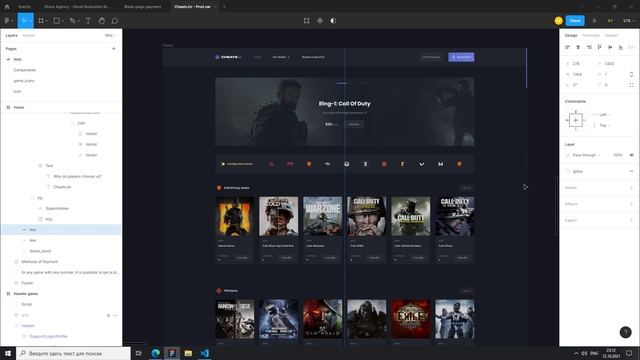
Task: Start presentation with the play icon
Action: click(594, 21)
